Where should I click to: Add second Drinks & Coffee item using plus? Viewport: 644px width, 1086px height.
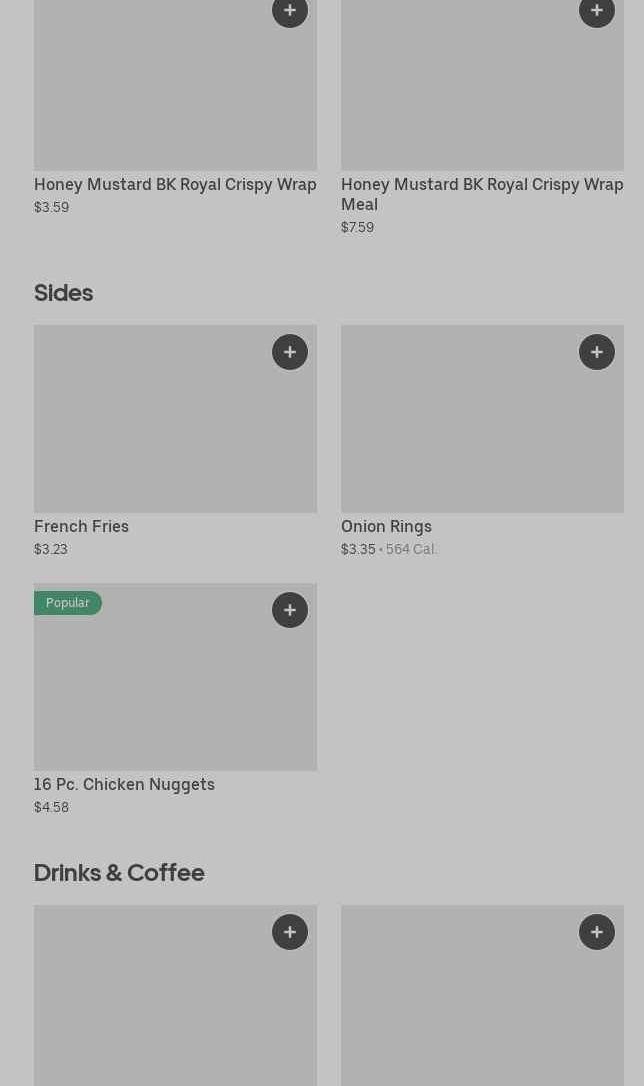coord(597,932)
